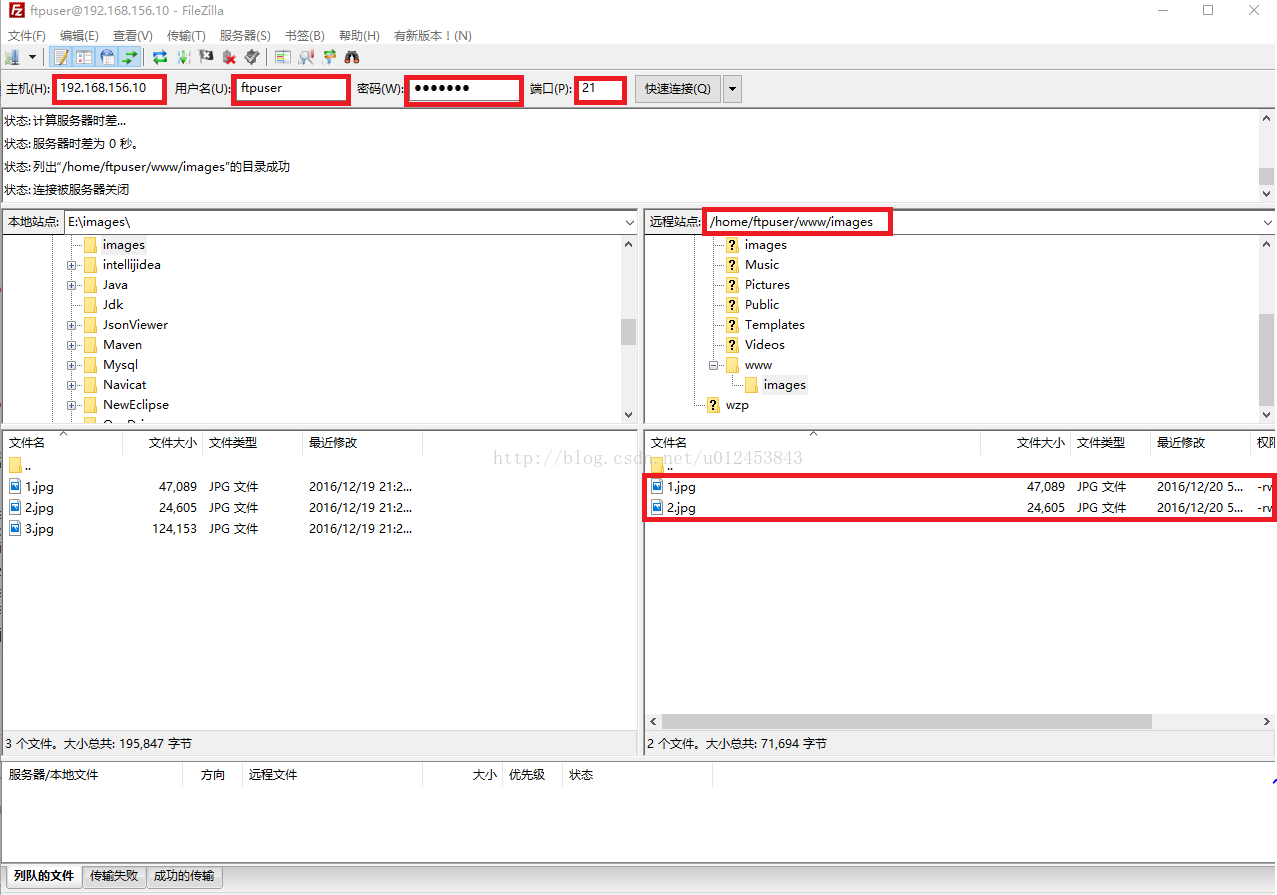Expand the Java folder in local tree

(x=72, y=285)
